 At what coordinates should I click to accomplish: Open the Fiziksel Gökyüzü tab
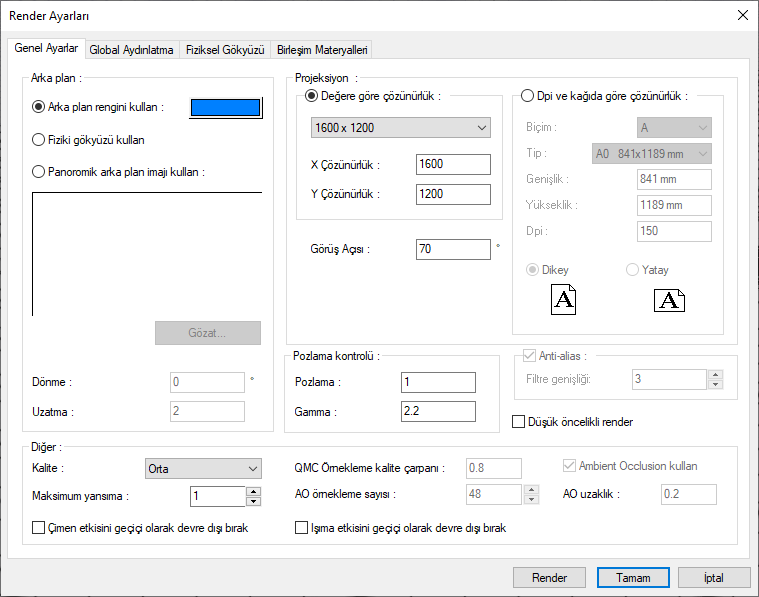coord(225,49)
